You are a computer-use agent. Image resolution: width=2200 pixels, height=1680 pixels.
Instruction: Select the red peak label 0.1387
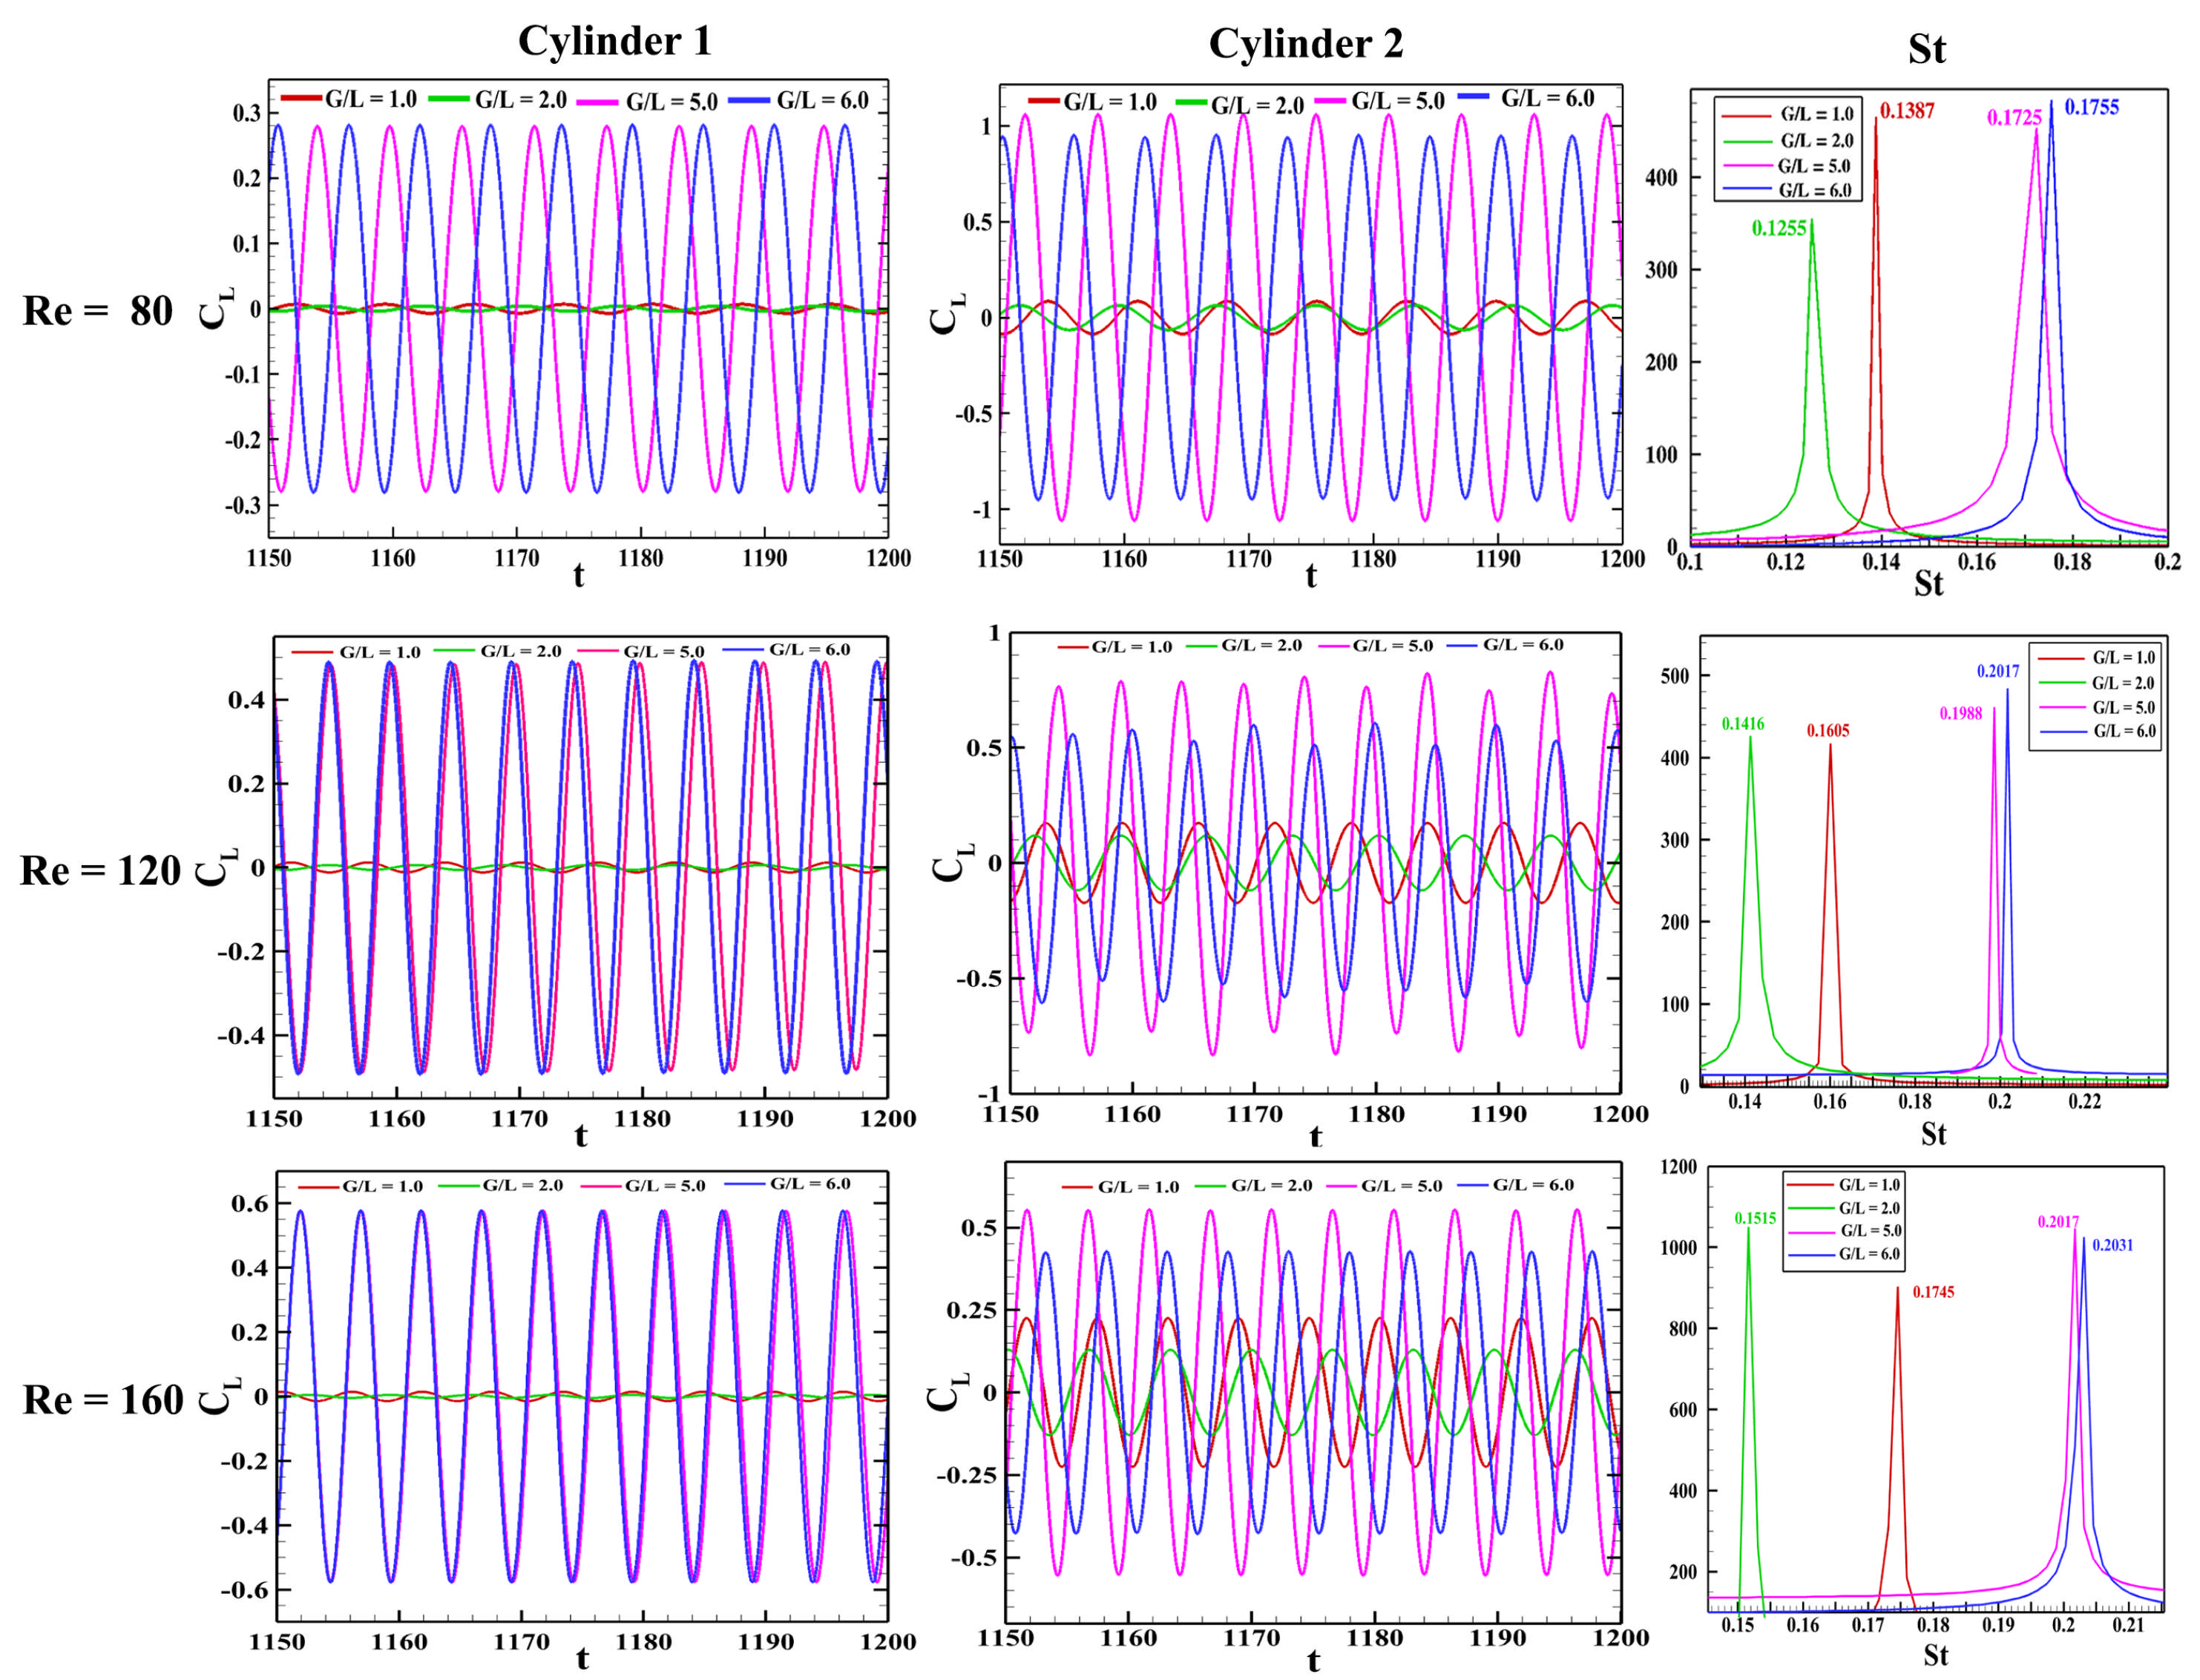(x=1907, y=111)
